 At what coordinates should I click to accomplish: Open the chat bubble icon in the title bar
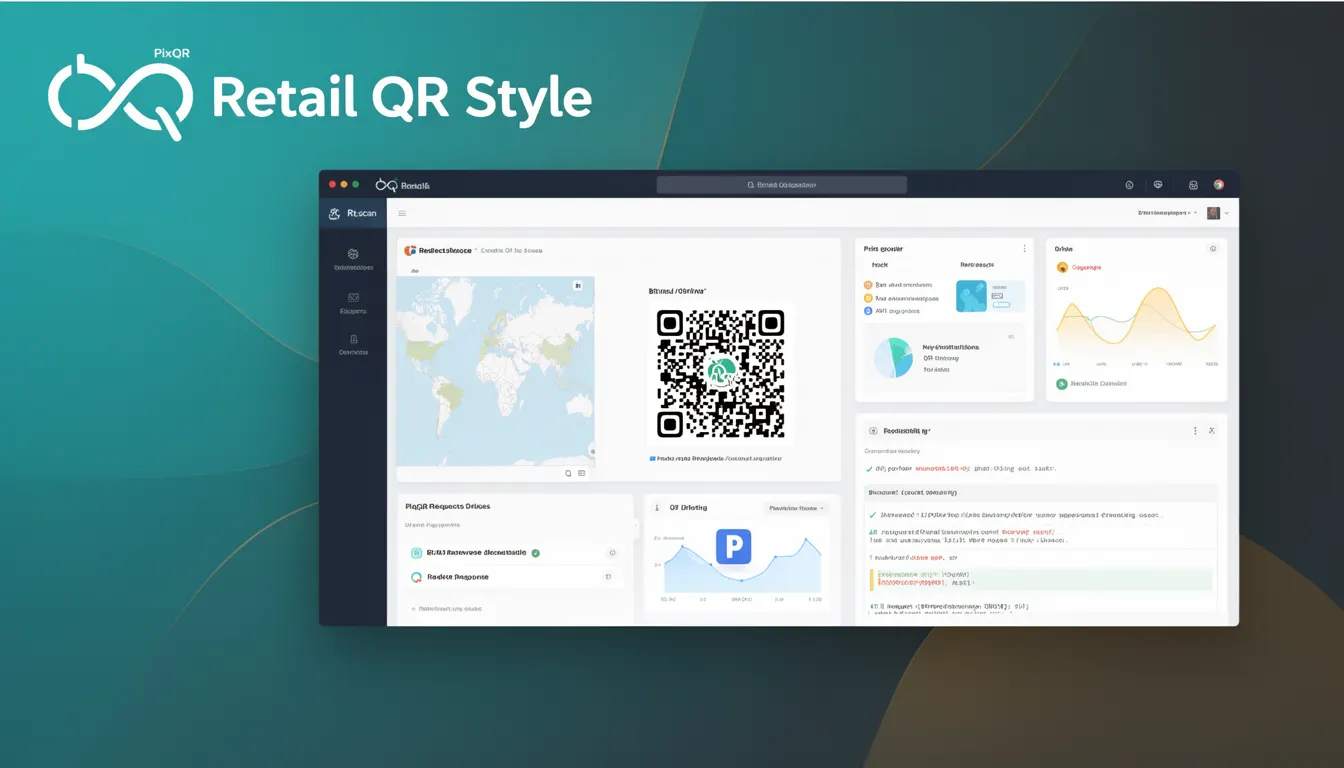coord(1158,185)
